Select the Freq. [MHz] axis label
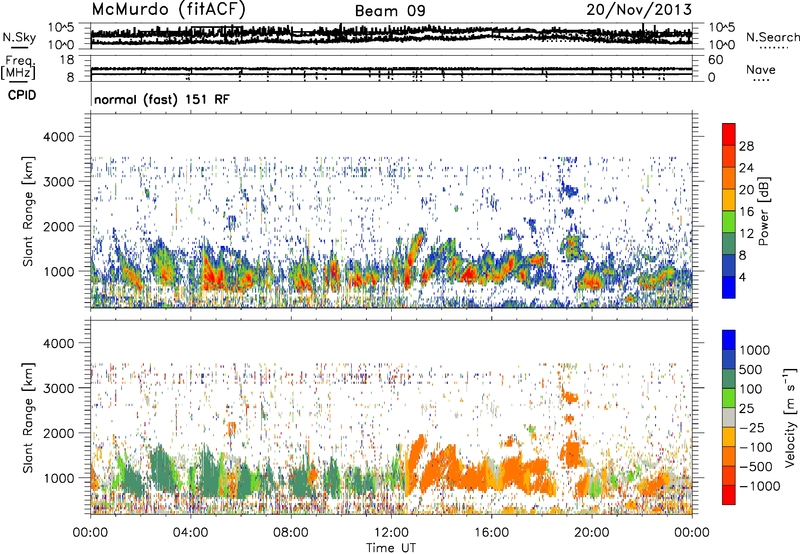800x554 pixels. (19, 67)
